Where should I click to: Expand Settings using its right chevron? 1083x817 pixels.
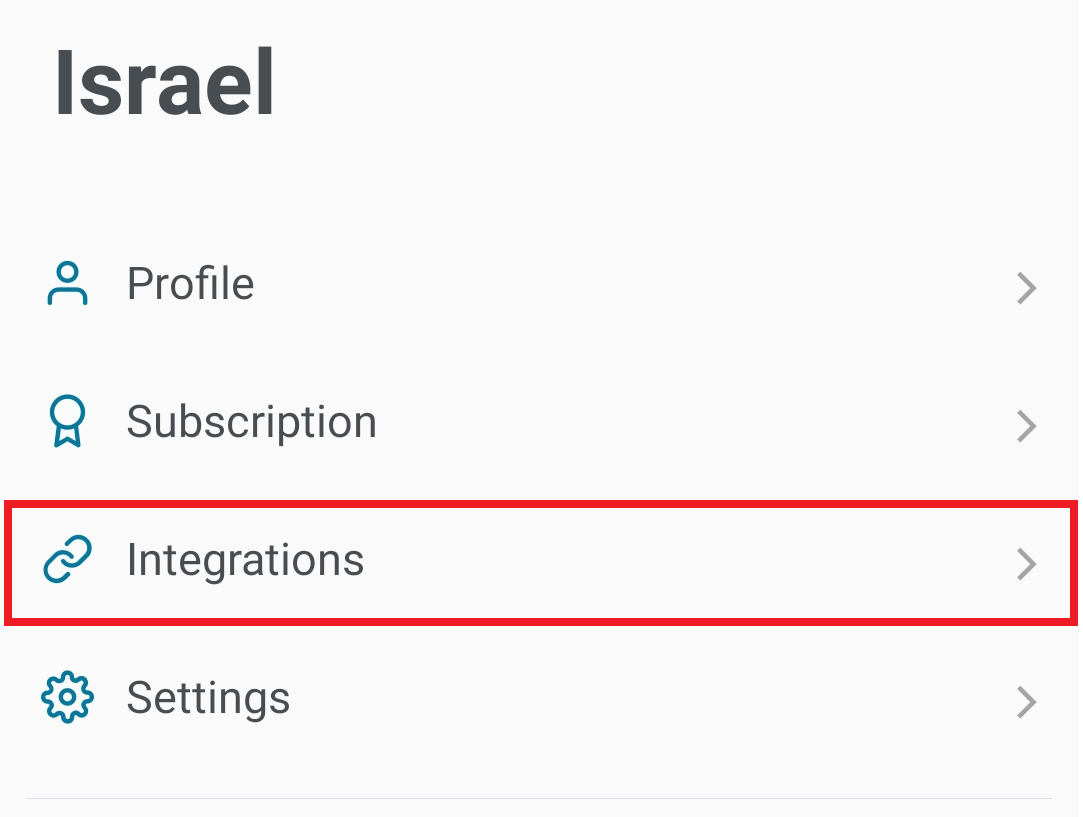coord(1026,702)
